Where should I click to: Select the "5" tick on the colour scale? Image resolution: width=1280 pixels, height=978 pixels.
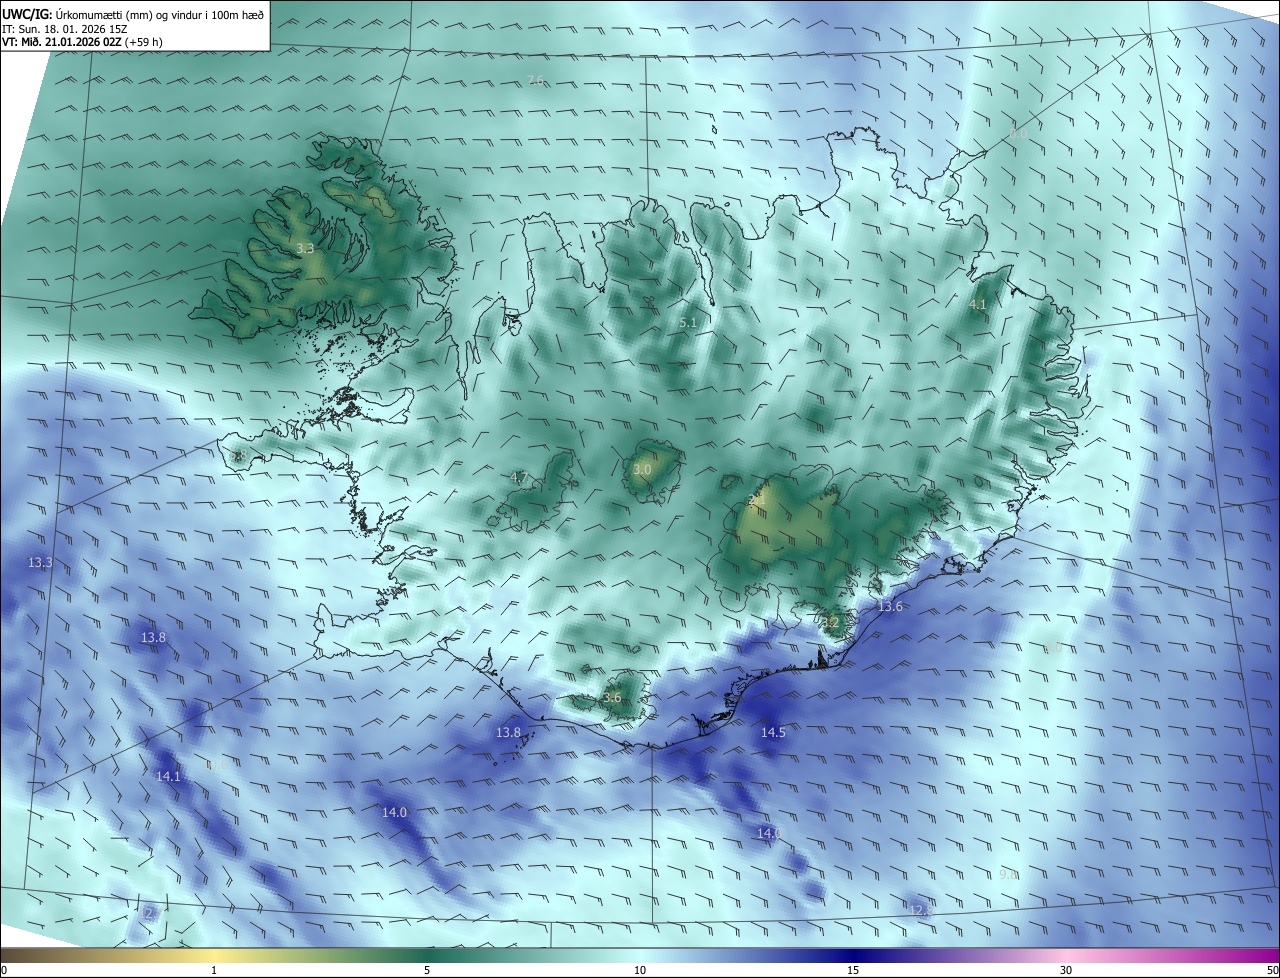pyautogui.click(x=427, y=971)
